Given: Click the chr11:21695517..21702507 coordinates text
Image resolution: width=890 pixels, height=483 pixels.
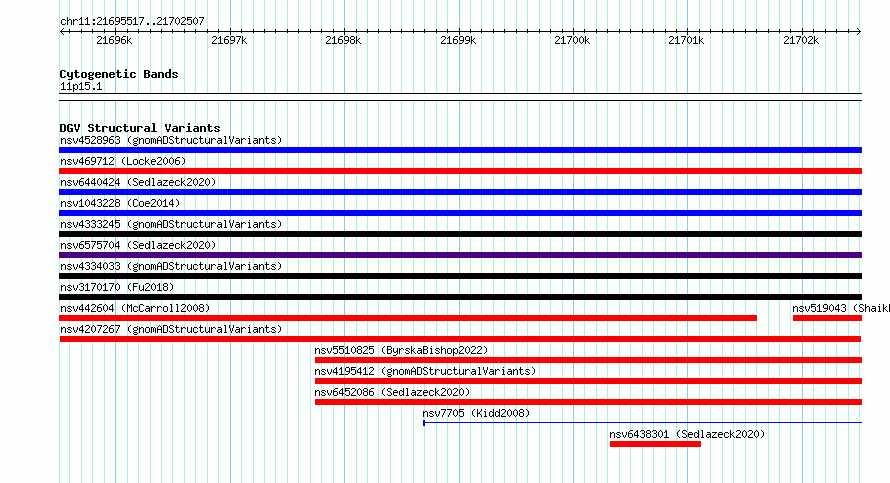Looking at the screenshot, I should click(x=132, y=21).
